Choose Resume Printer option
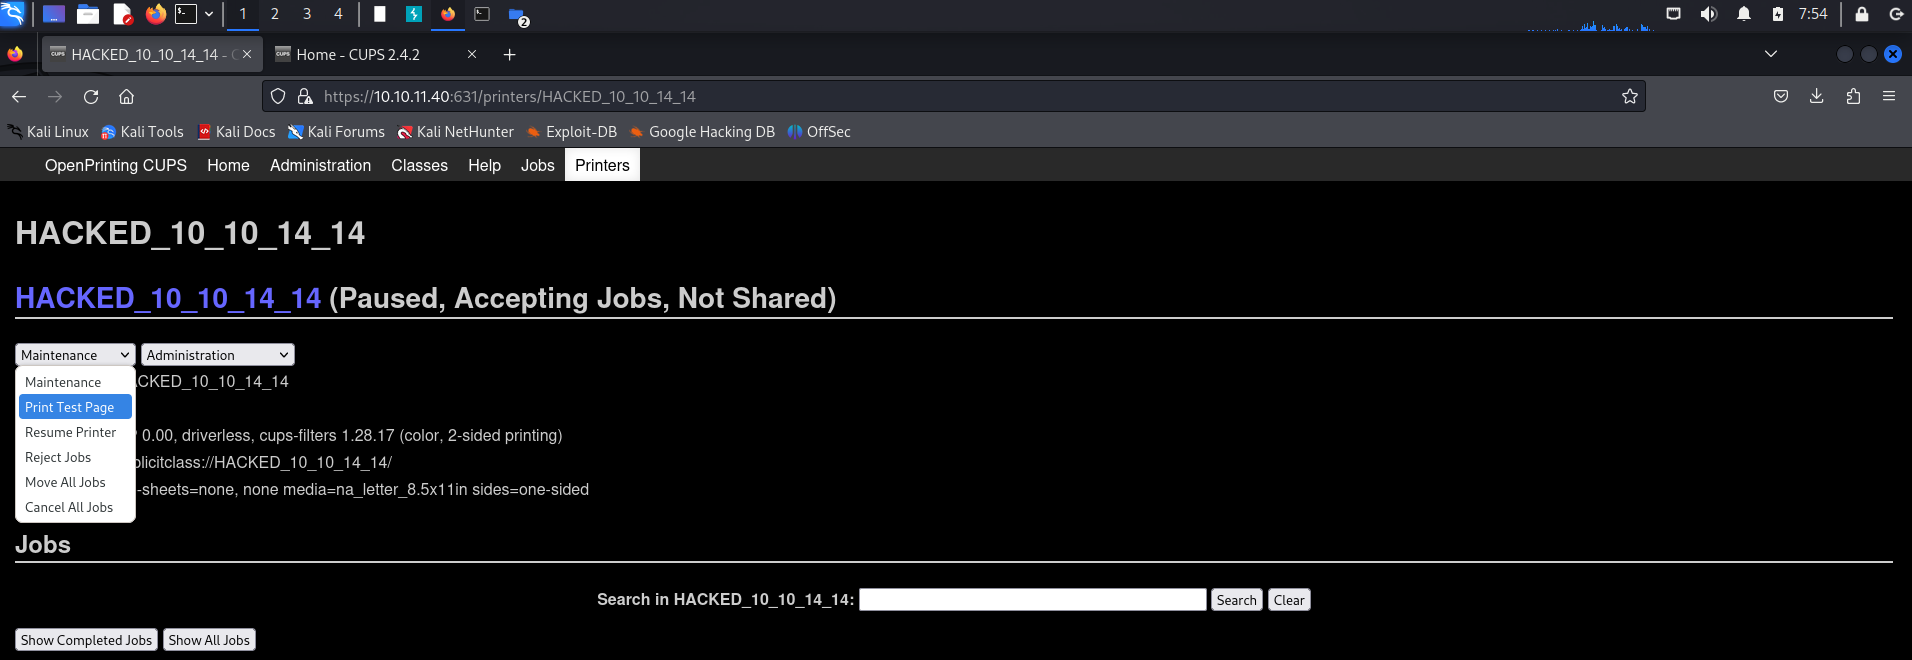Screen dimensions: 1912x660 [x=75, y=432]
